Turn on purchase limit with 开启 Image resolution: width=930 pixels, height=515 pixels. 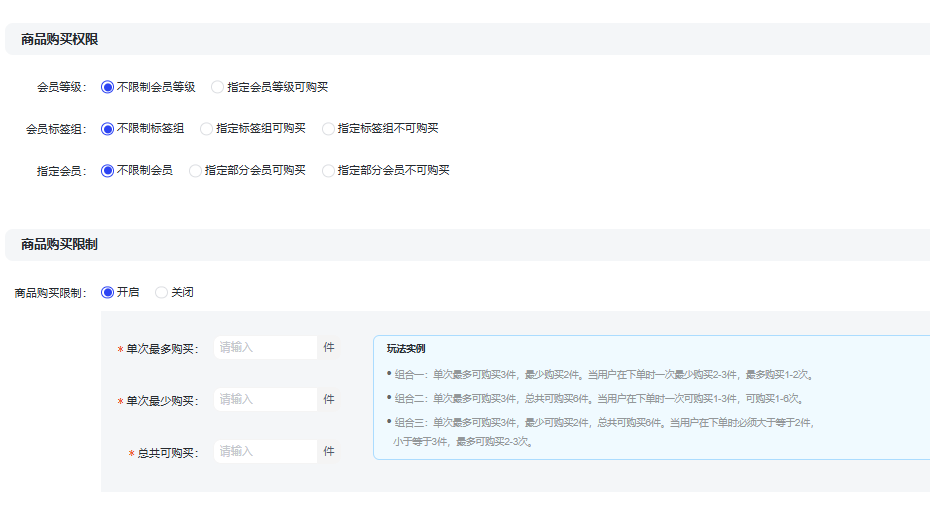(108, 292)
